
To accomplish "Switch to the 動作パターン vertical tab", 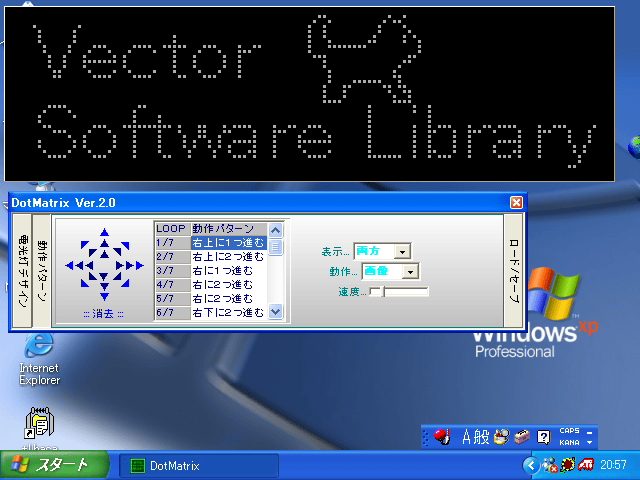I will coord(41,271).
